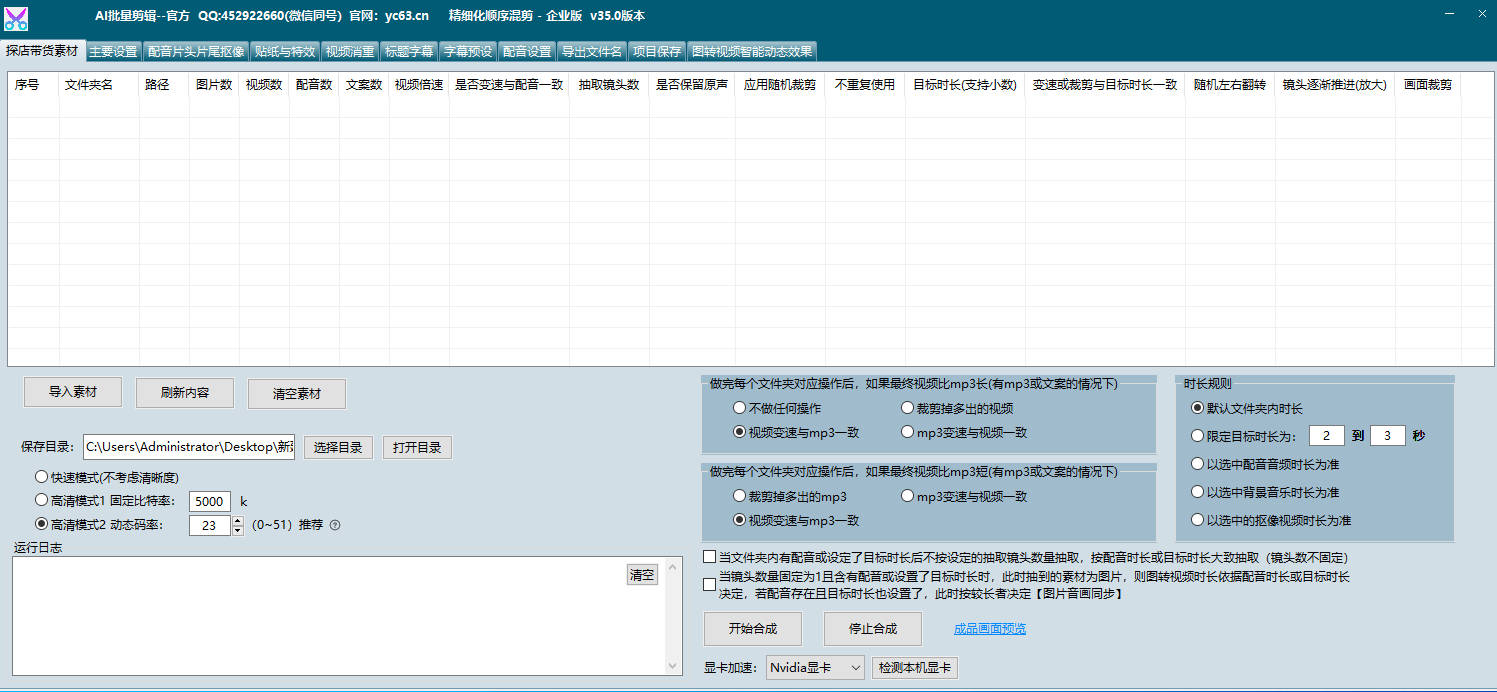The height and width of the screenshot is (692, 1497).
Task: Enable the 图片音画同步 checkbox
Action: click(710, 585)
